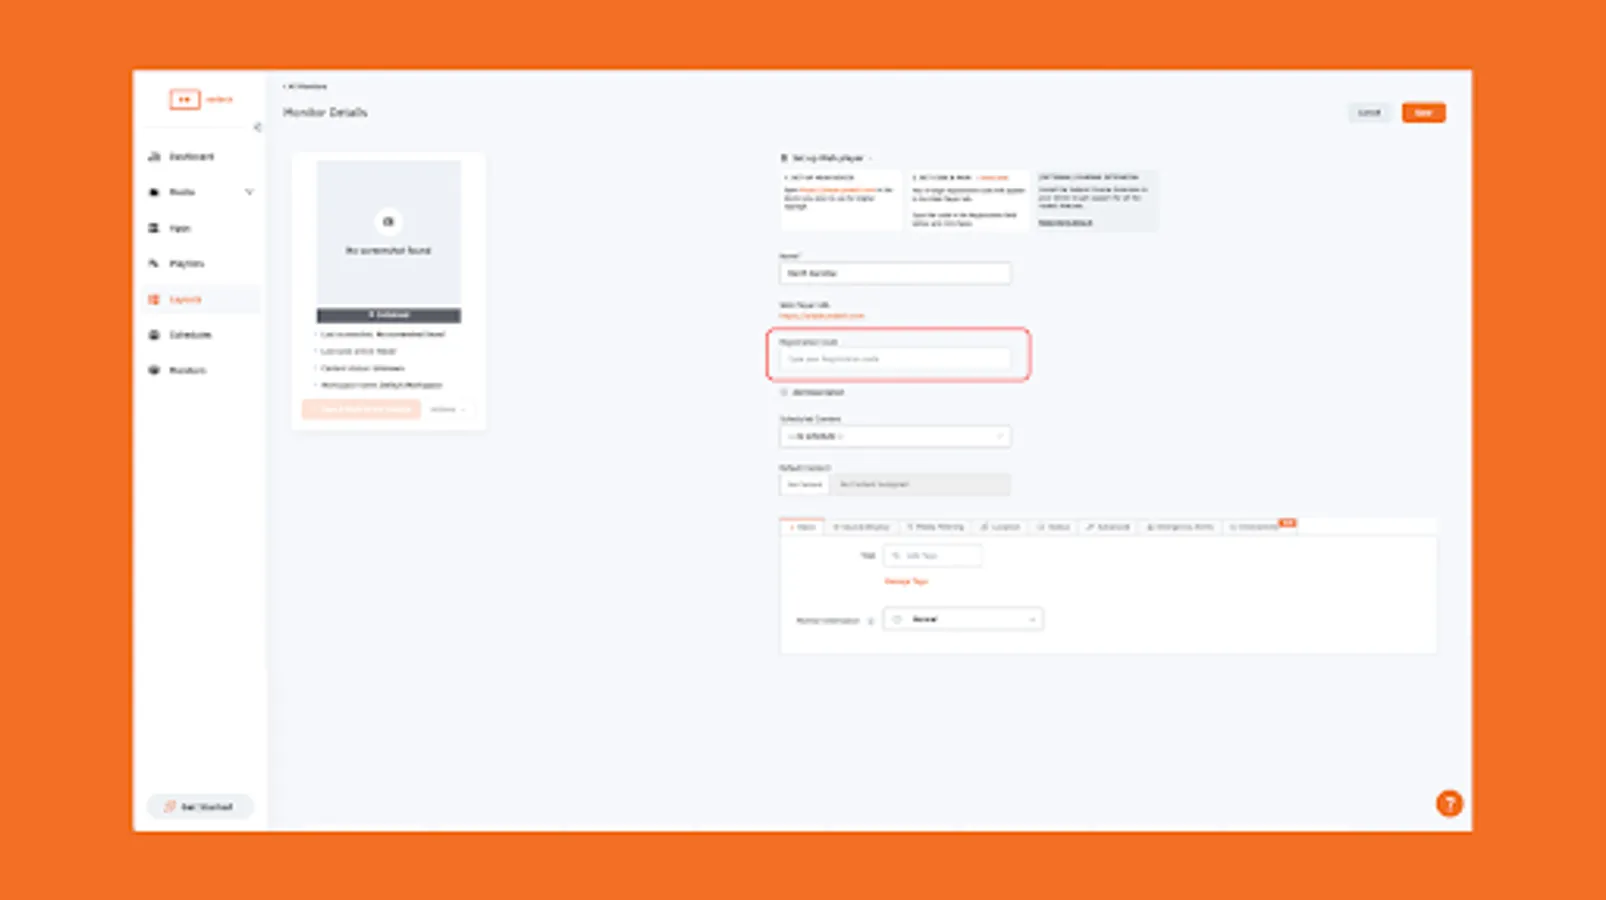Toggle the checkbox below Registration code
This screenshot has width=1606, height=900.
784,393
